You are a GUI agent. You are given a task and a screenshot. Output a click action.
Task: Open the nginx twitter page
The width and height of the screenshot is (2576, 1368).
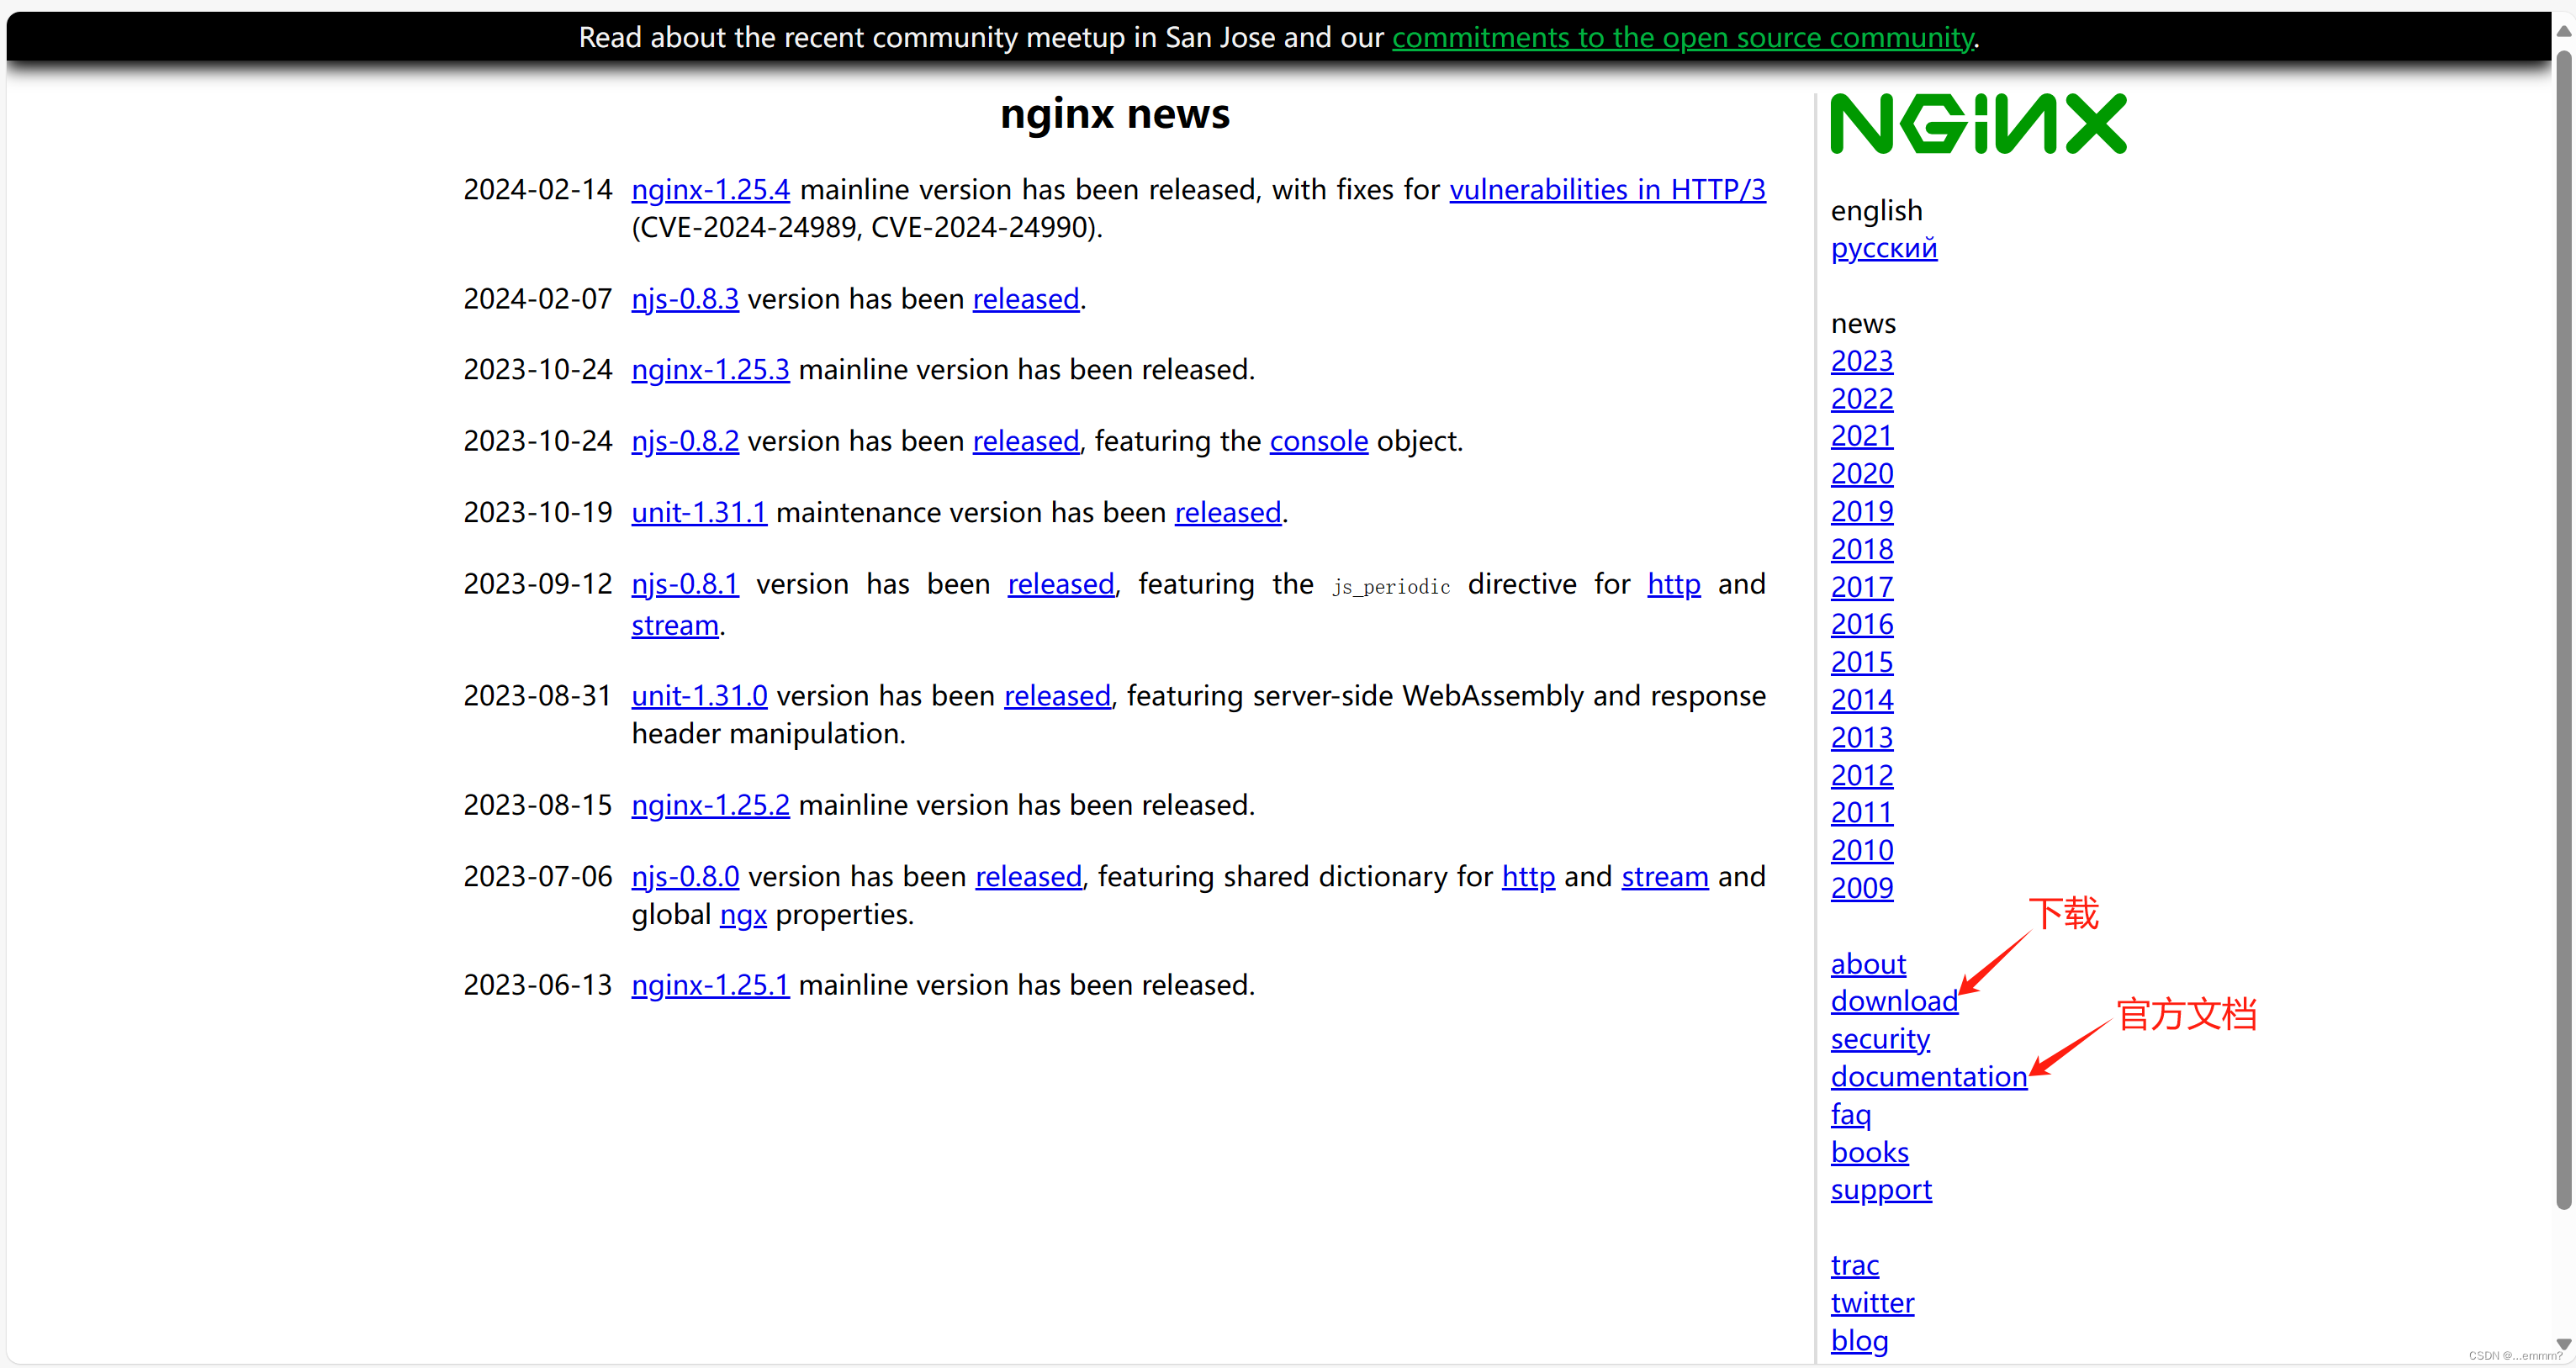(x=1872, y=1302)
